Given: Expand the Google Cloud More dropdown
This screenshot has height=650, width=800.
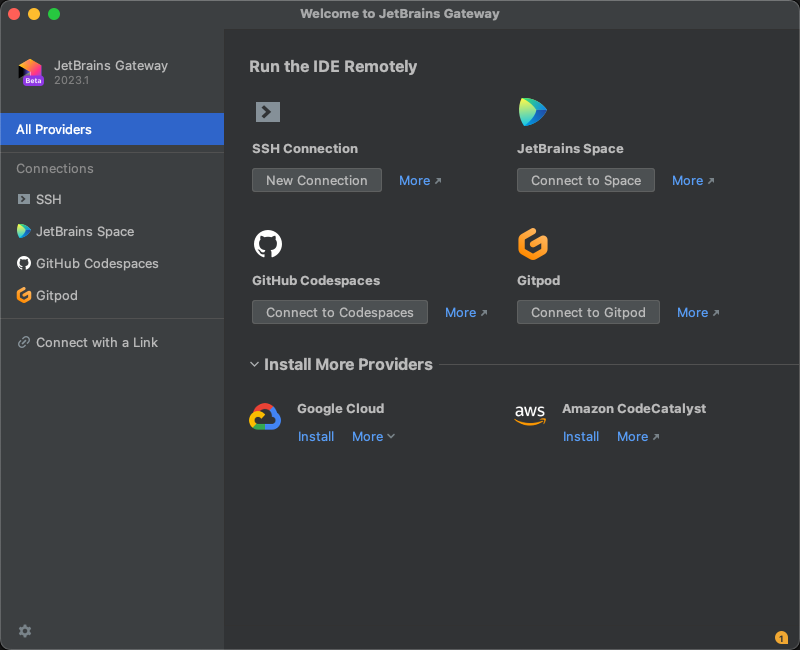Looking at the screenshot, I should (x=373, y=437).
